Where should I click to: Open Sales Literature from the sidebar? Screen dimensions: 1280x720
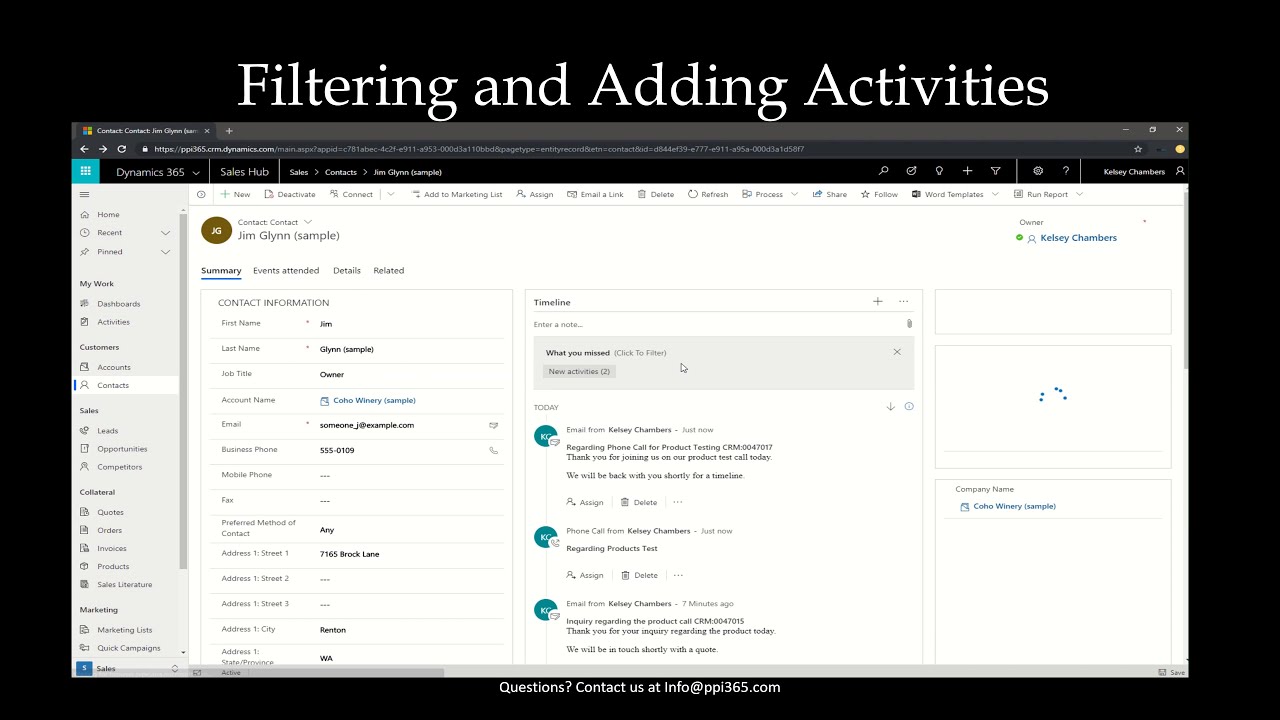pyautogui.click(x=124, y=584)
